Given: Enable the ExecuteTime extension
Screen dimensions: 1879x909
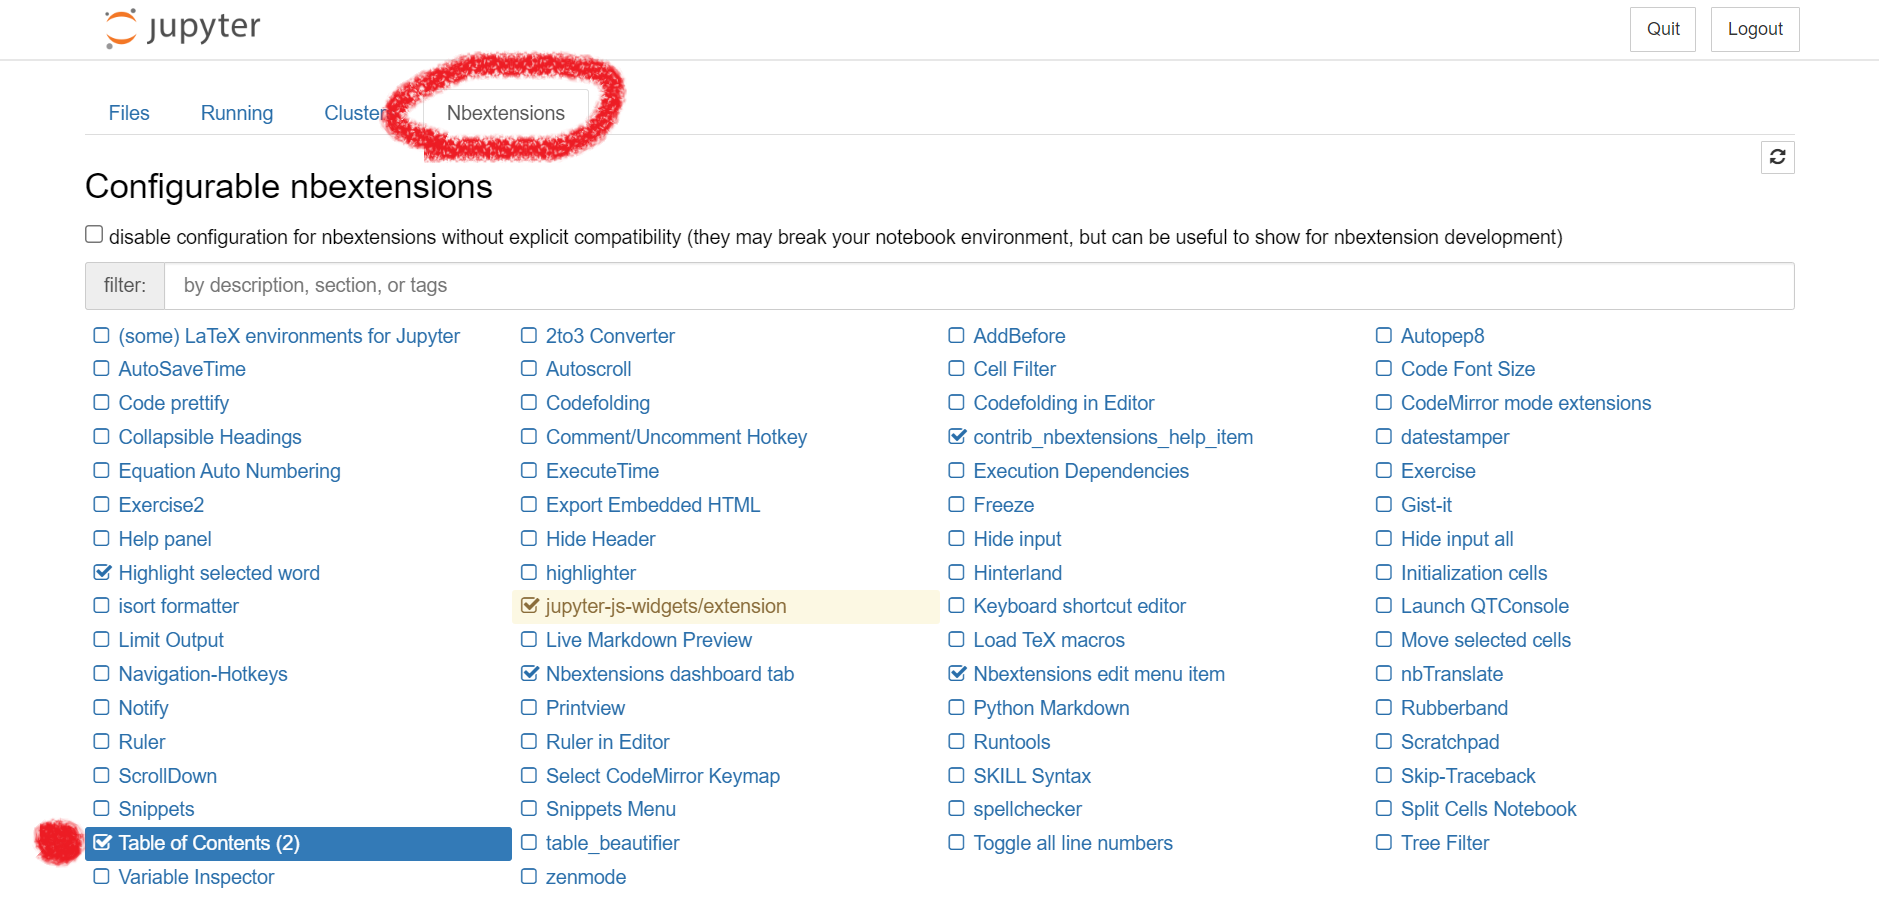Looking at the screenshot, I should tap(529, 471).
